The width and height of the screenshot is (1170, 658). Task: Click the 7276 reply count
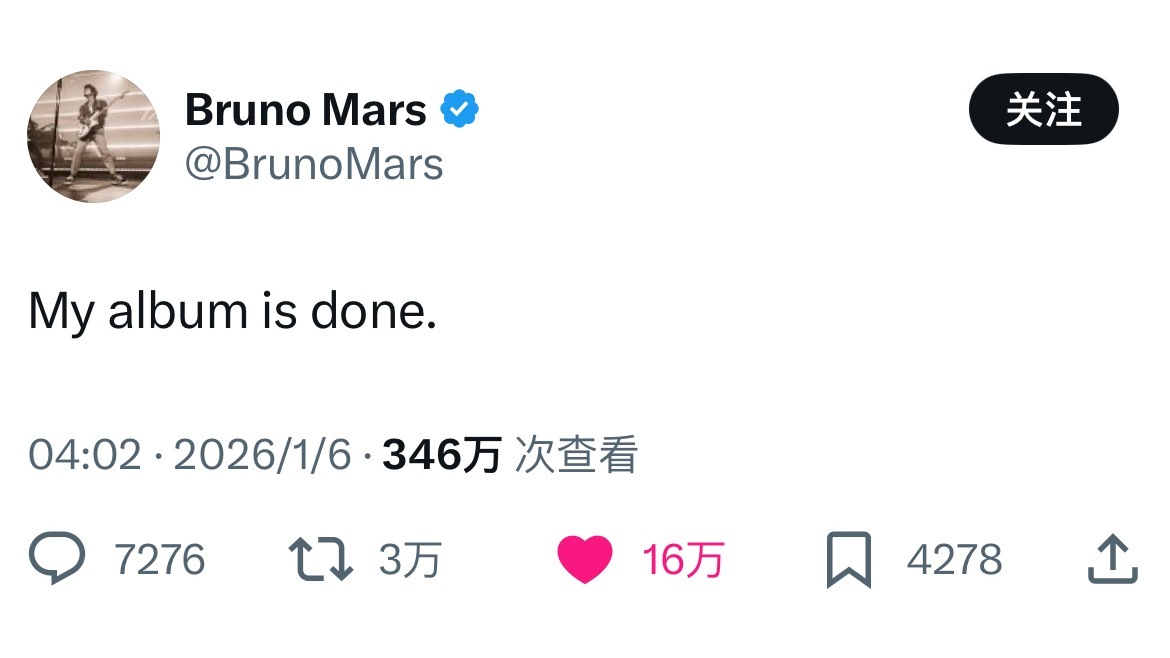(160, 559)
